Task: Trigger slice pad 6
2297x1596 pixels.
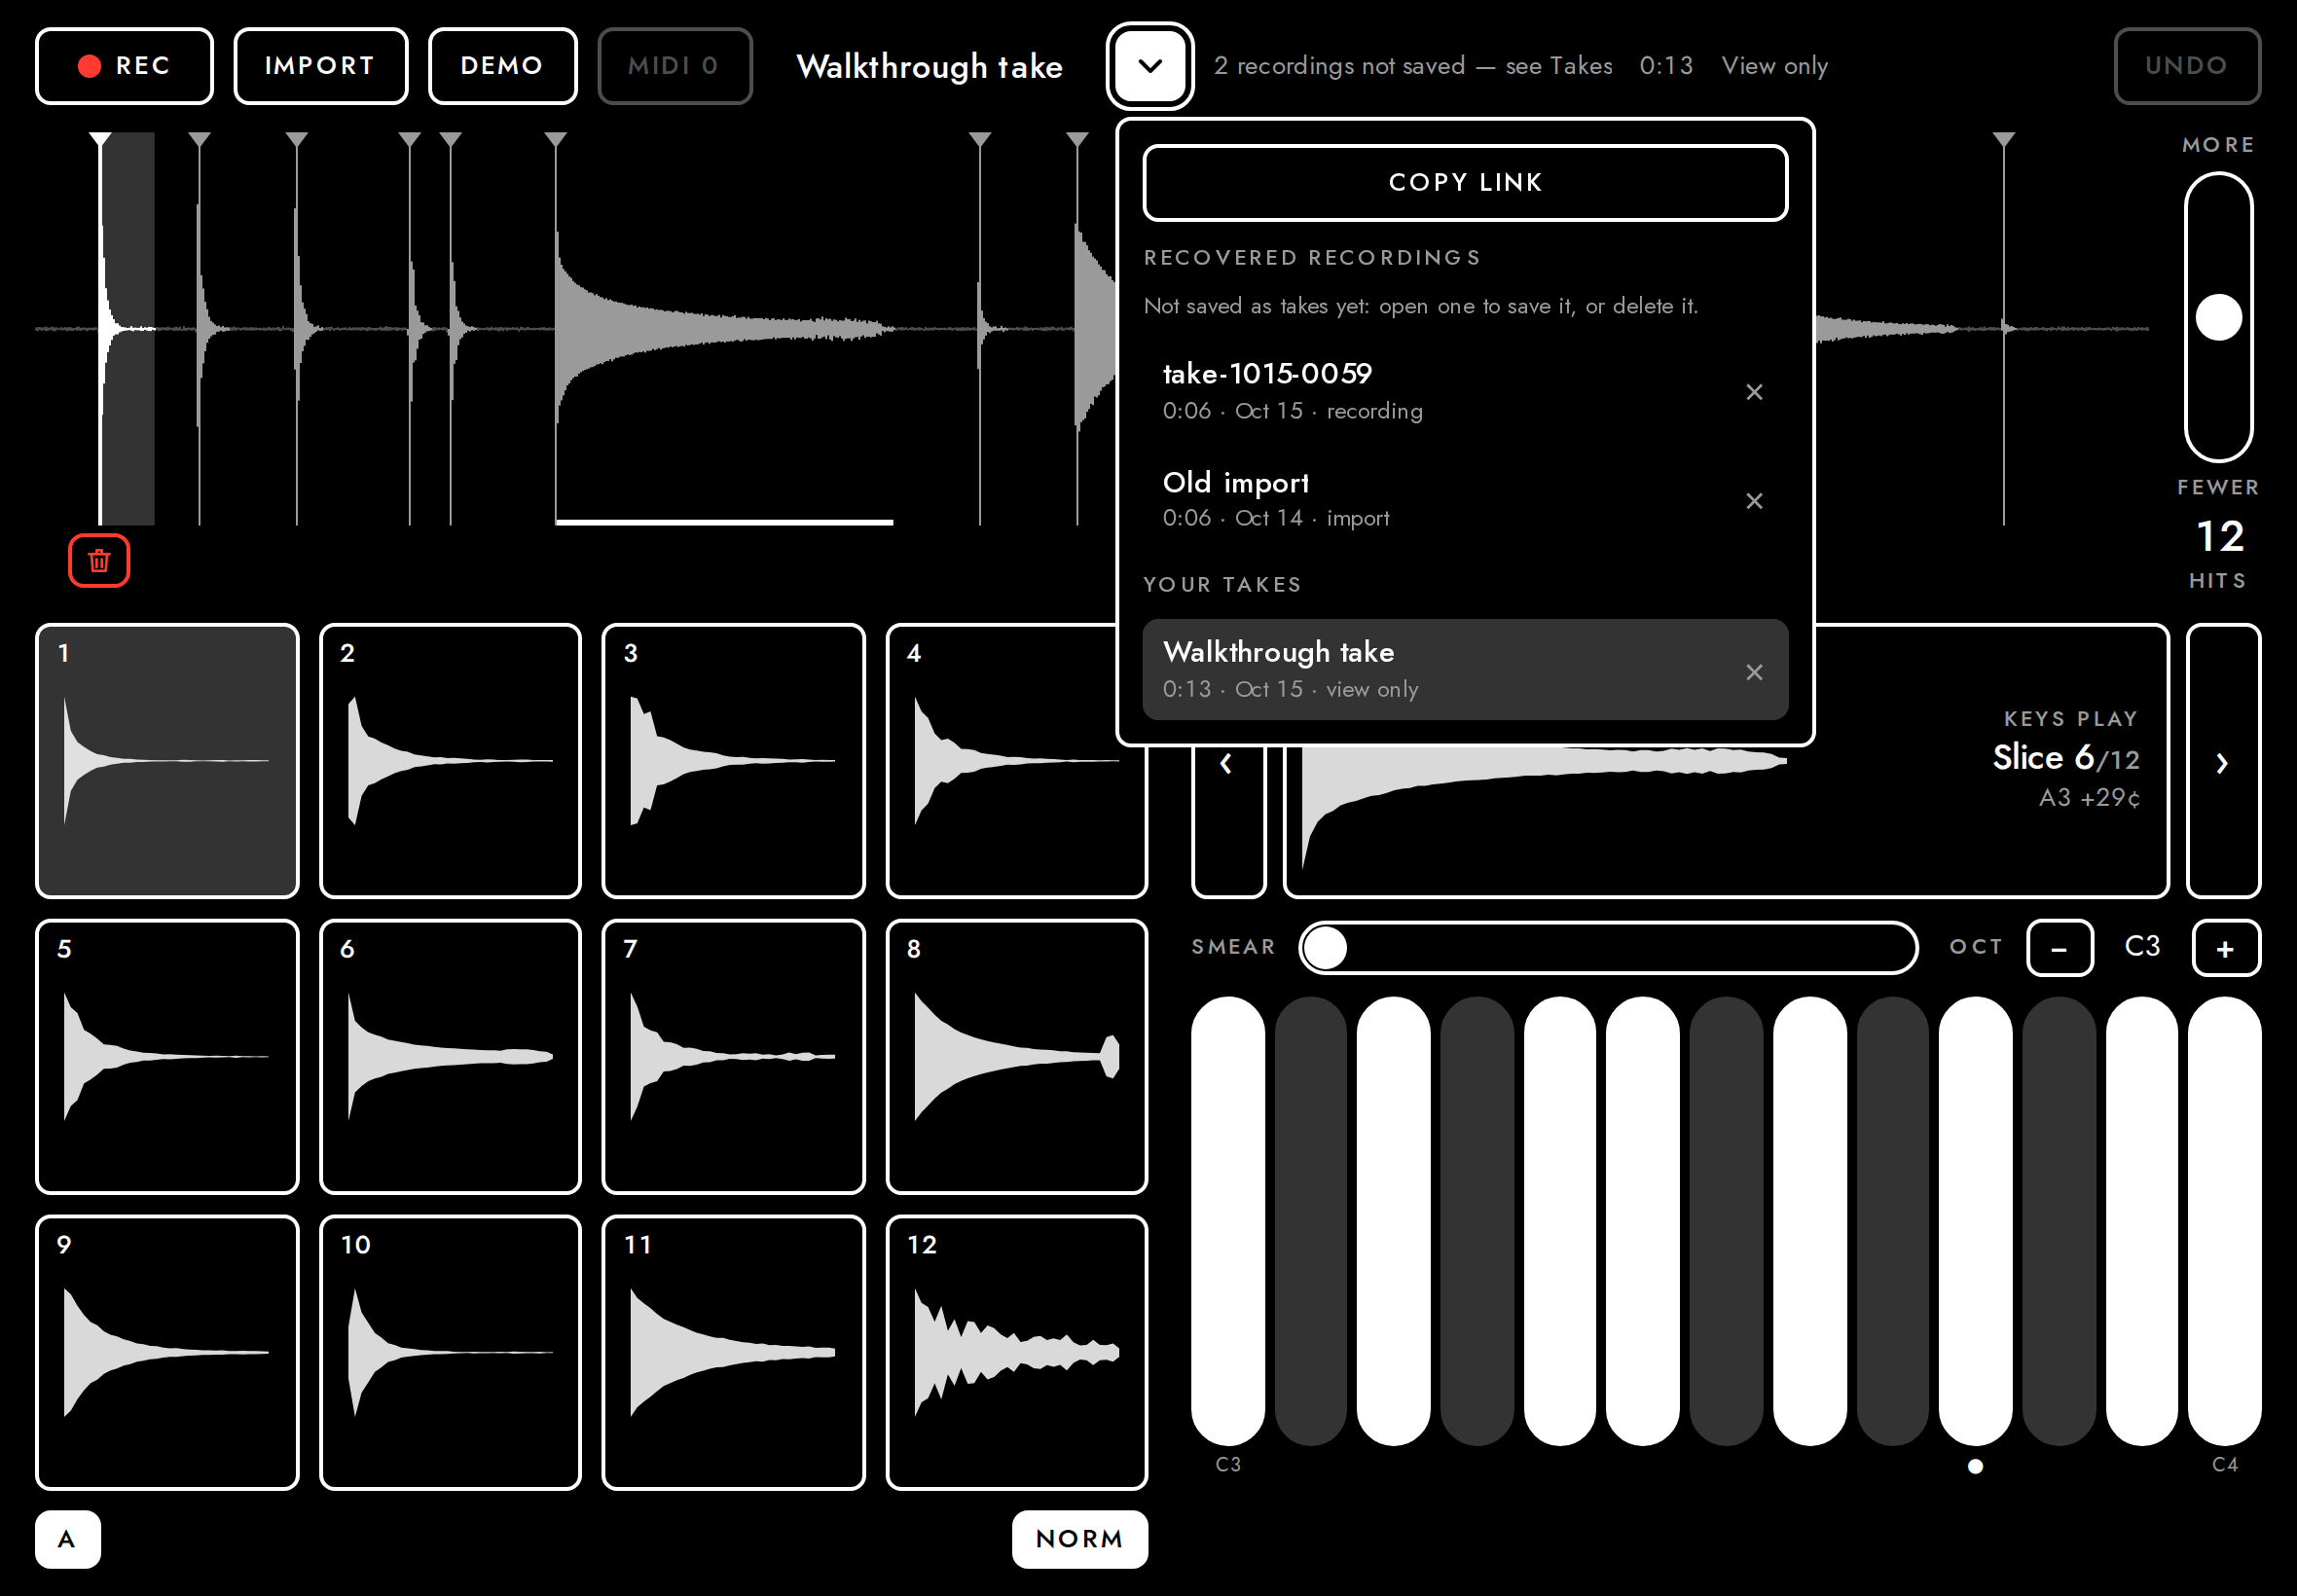Action: pos(450,1057)
